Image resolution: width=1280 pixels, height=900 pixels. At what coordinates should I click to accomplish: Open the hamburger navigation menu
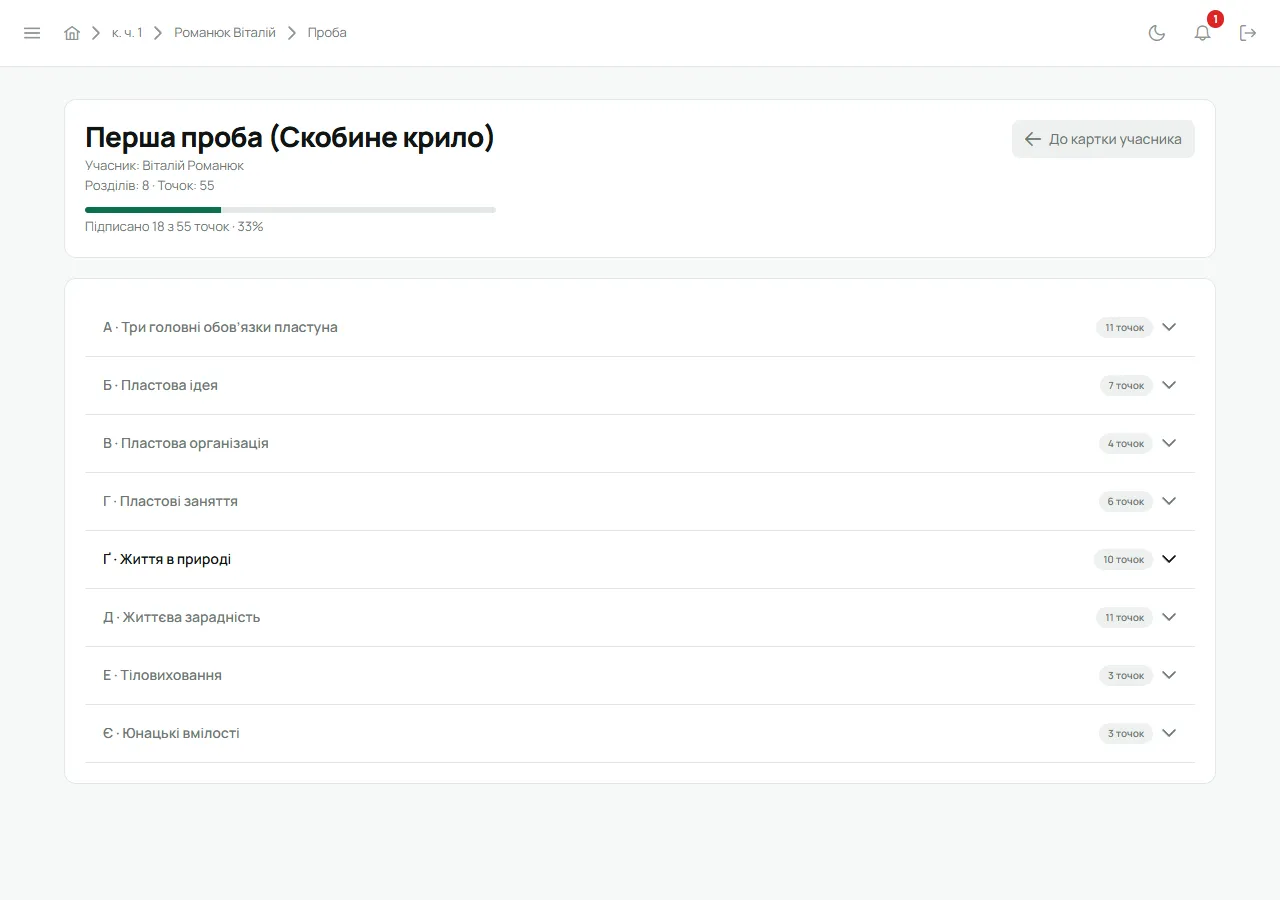pos(32,33)
